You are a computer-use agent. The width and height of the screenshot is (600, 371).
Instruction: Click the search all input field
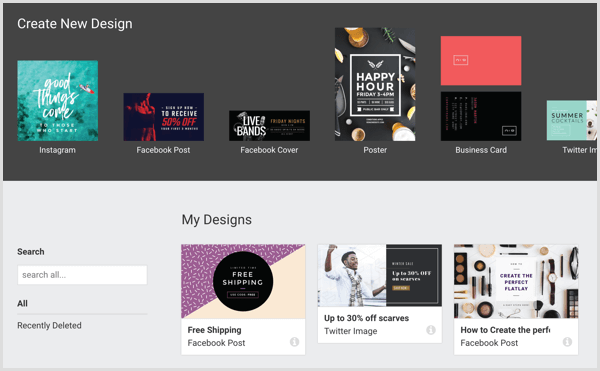pyautogui.click(x=82, y=275)
